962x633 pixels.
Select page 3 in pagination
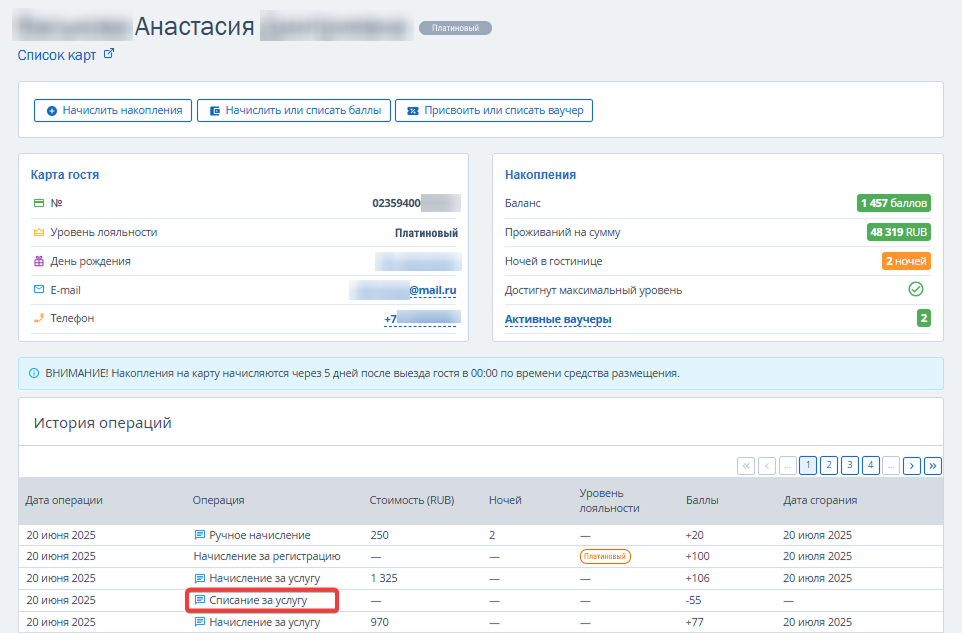pos(850,466)
